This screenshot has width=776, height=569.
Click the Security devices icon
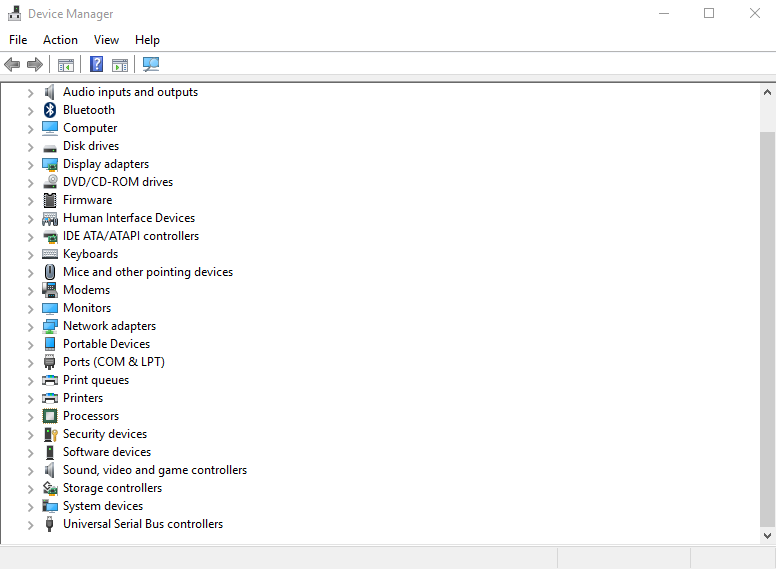50,434
